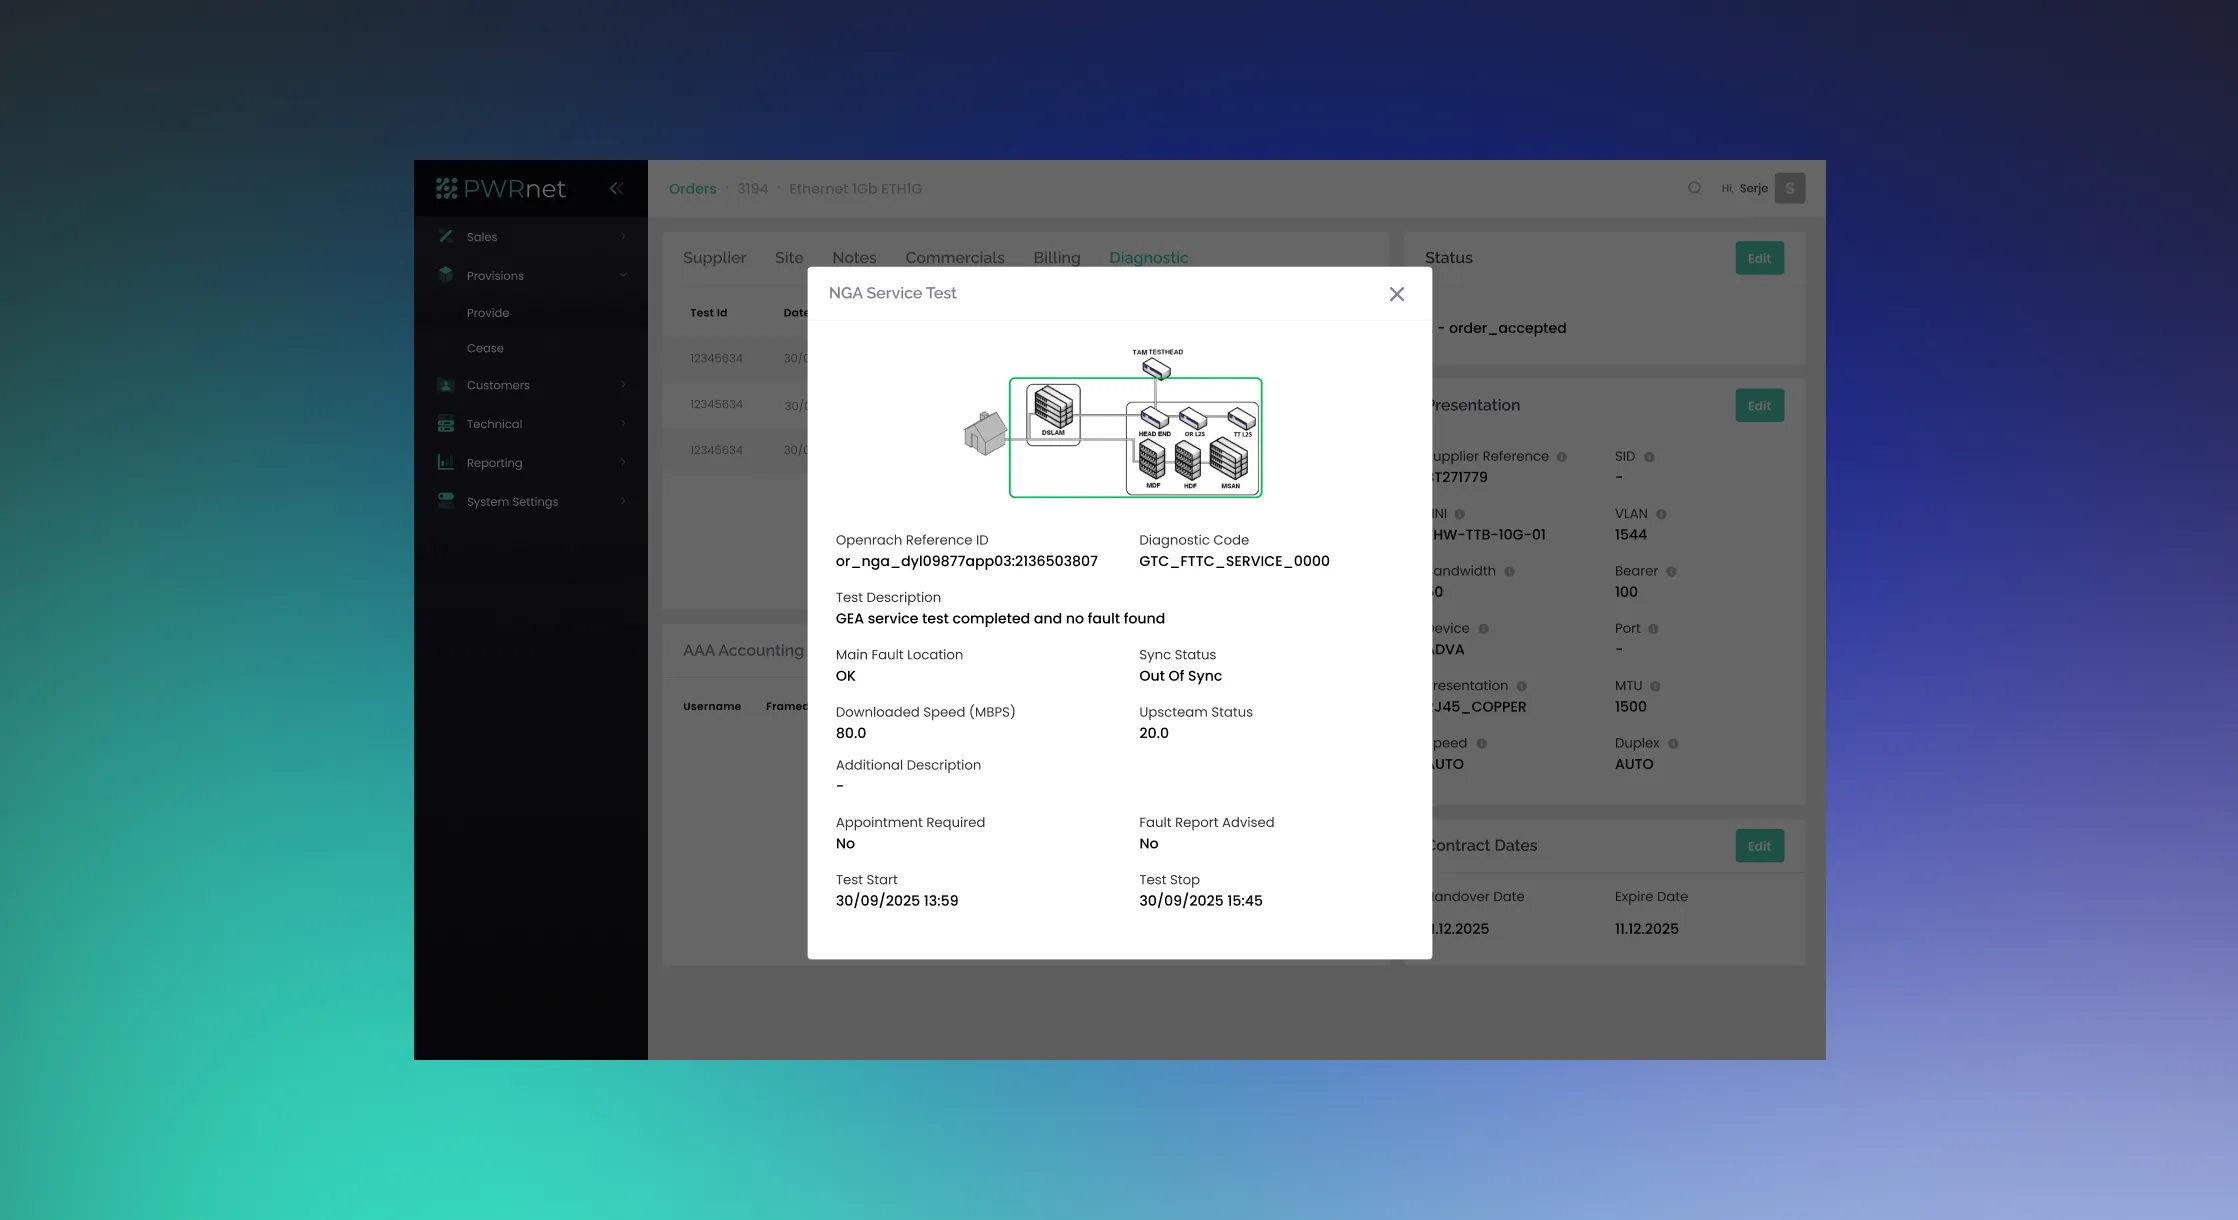Open the Billing tab

1056,258
